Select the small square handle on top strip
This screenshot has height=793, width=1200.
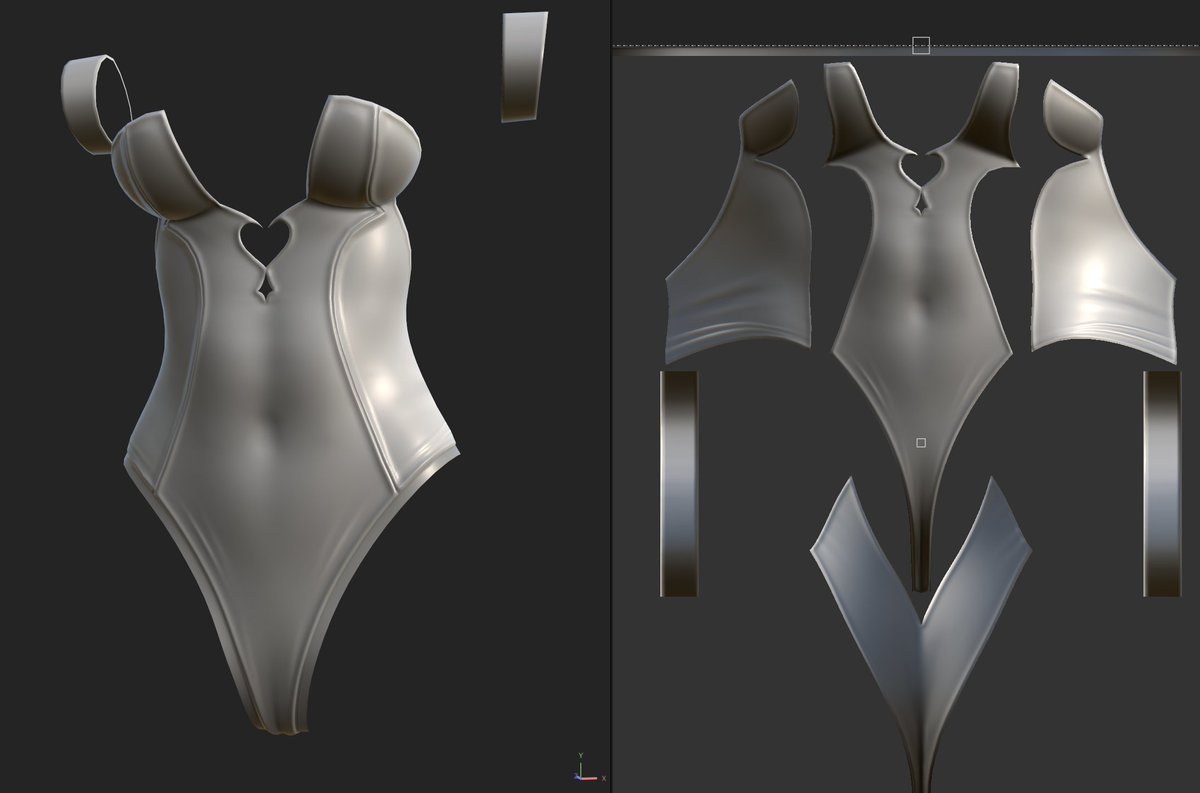[x=921, y=45]
